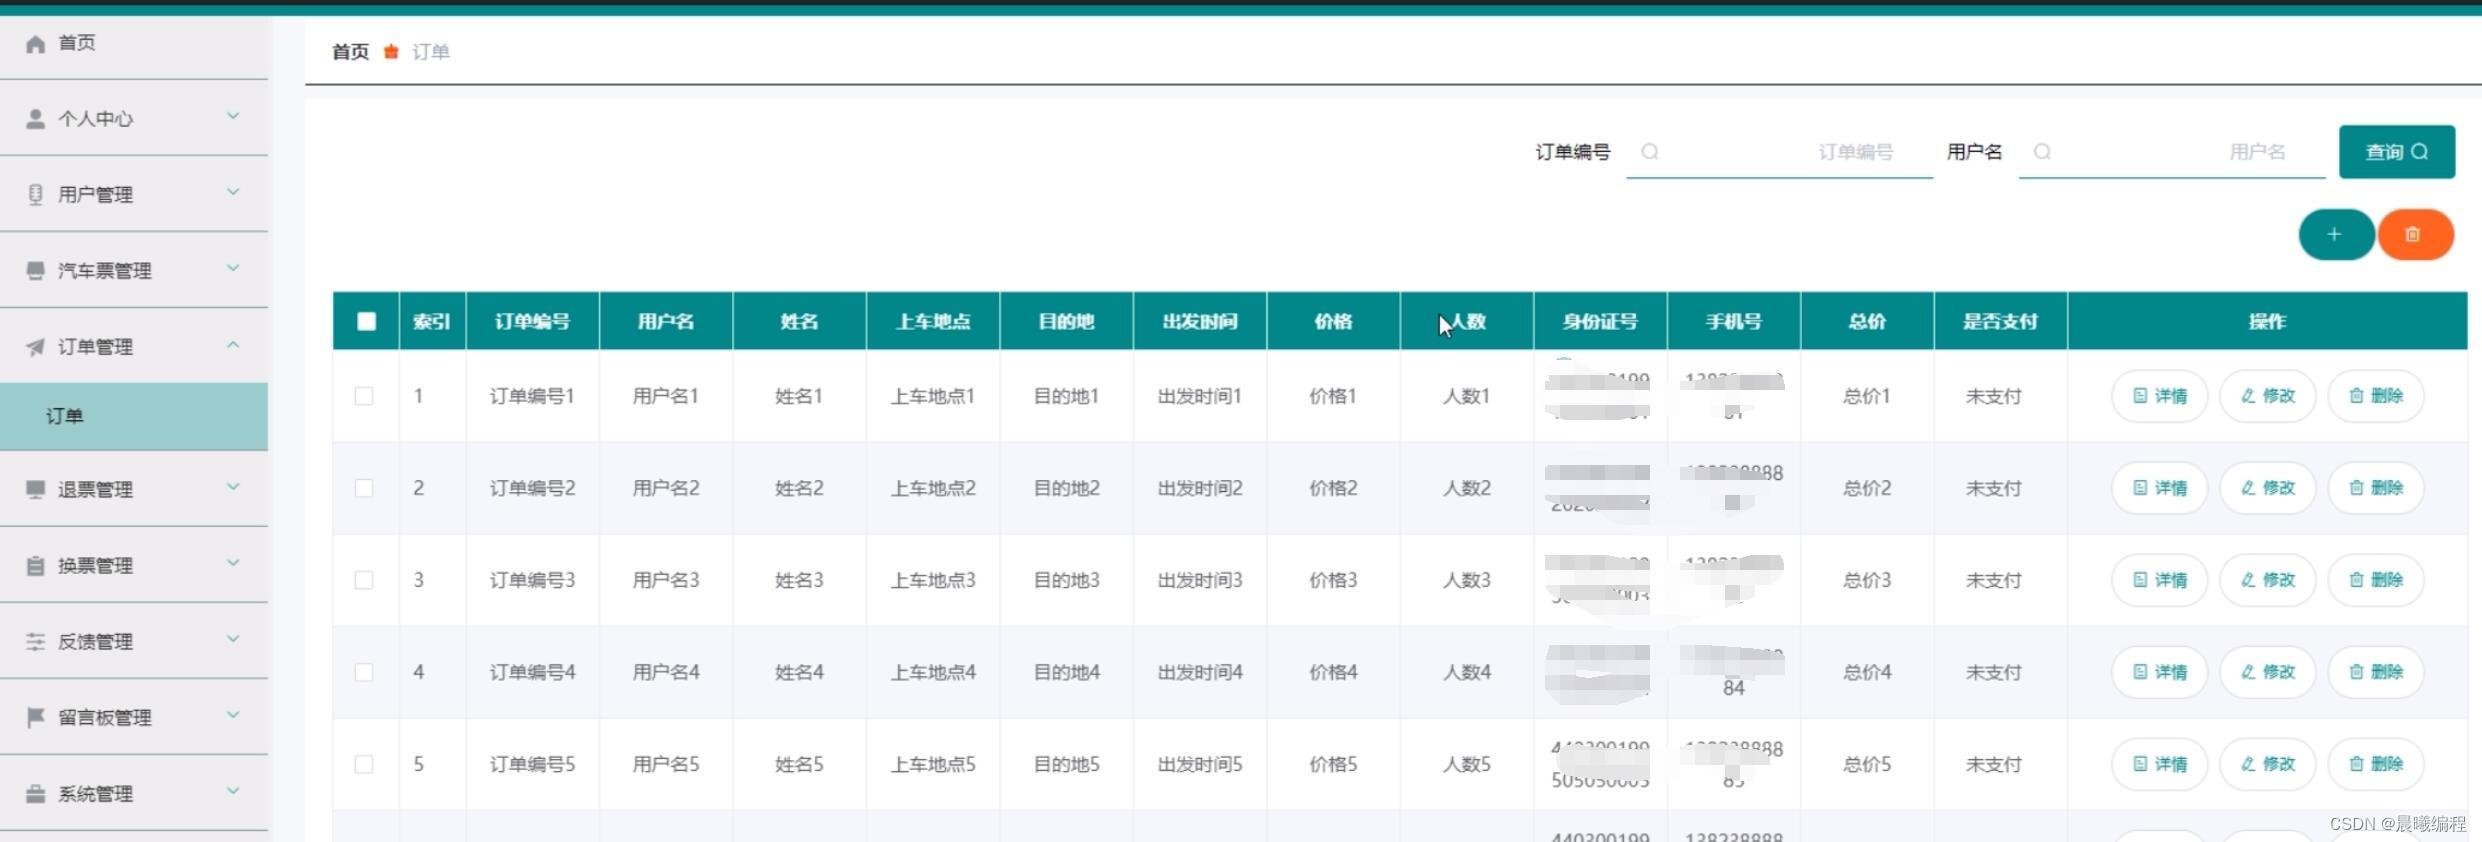Image resolution: width=2482 pixels, height=842 pixels.
Task: Click the flag icon beside 留言板管理
Action: click(x=35, y=717)
